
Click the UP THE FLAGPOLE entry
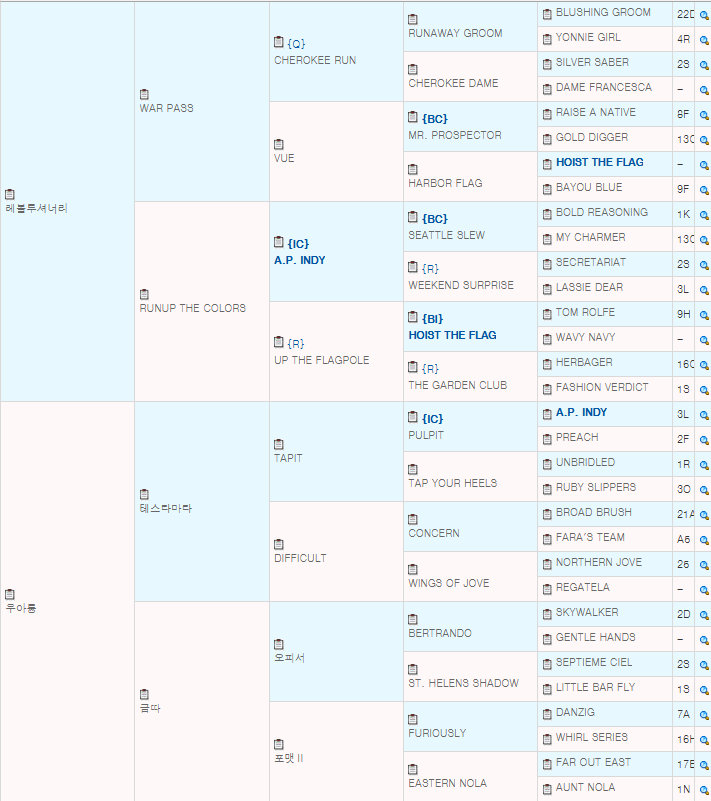click(x=321, y=360)
